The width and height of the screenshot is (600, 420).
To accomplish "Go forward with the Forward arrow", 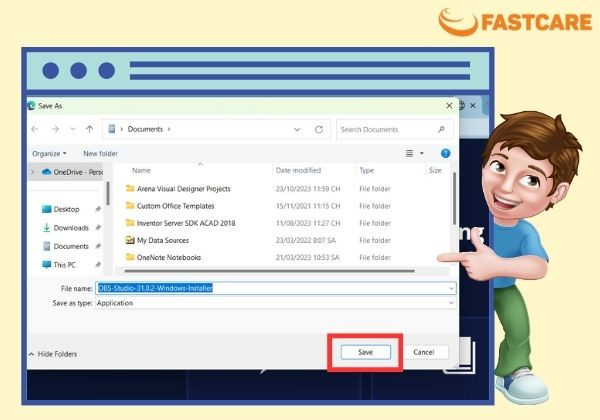I will (x=55, y=129).
